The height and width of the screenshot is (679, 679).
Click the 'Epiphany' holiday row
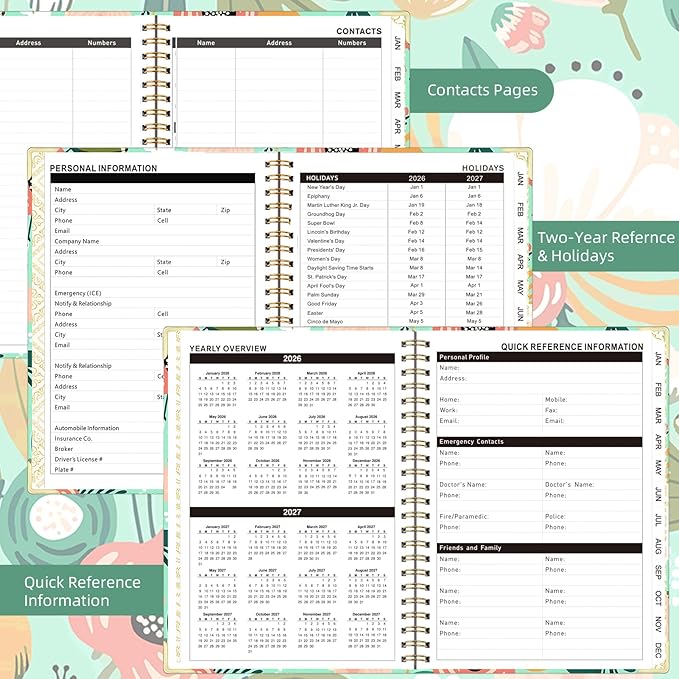[x=402, y=196]
